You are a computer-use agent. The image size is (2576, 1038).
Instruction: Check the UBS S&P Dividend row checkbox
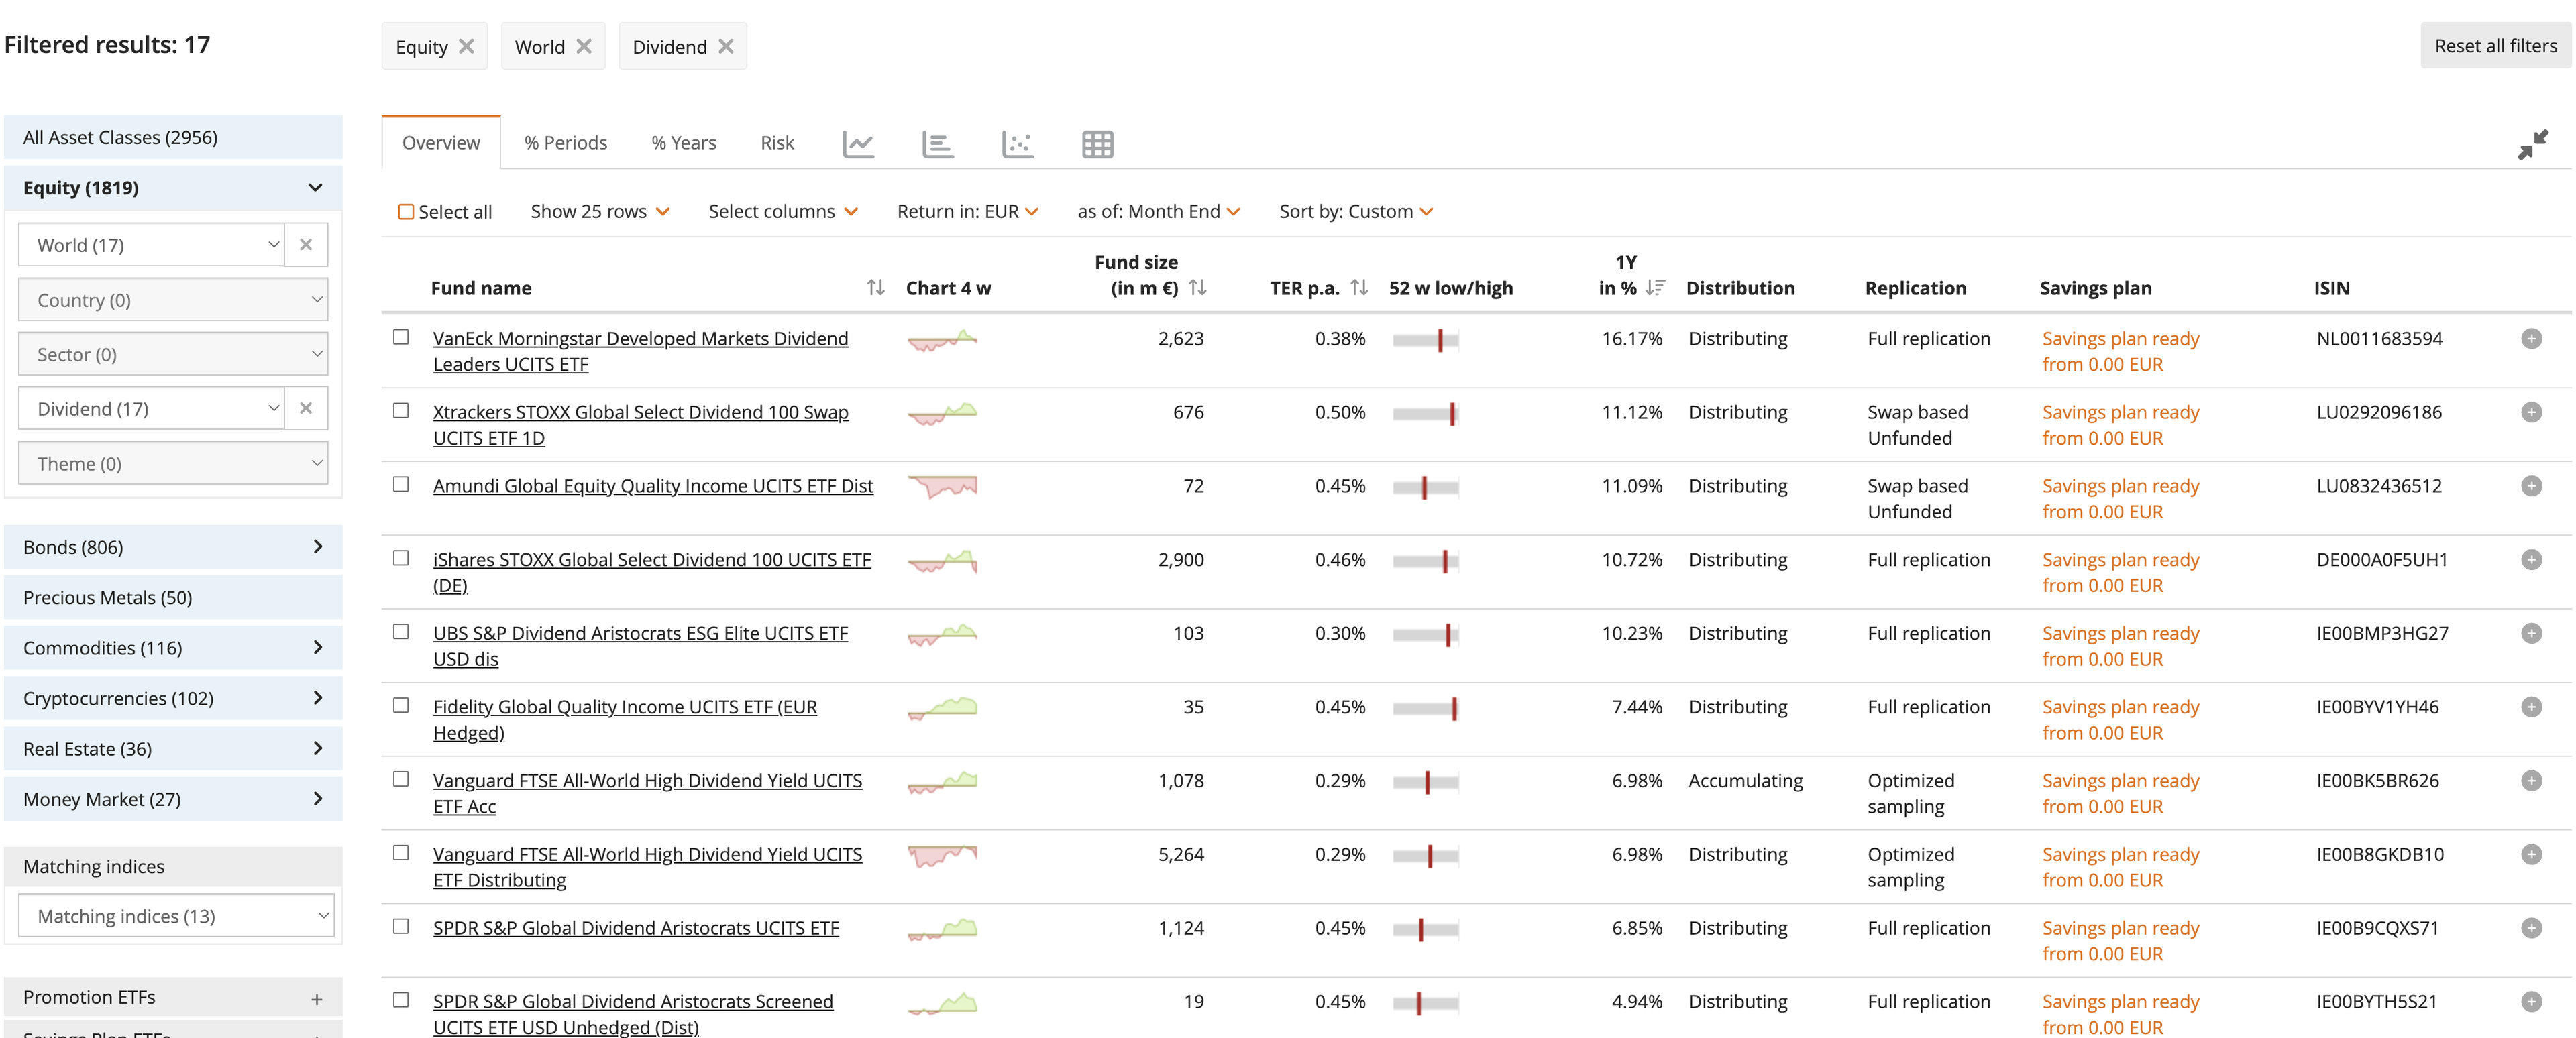point(401,632)
